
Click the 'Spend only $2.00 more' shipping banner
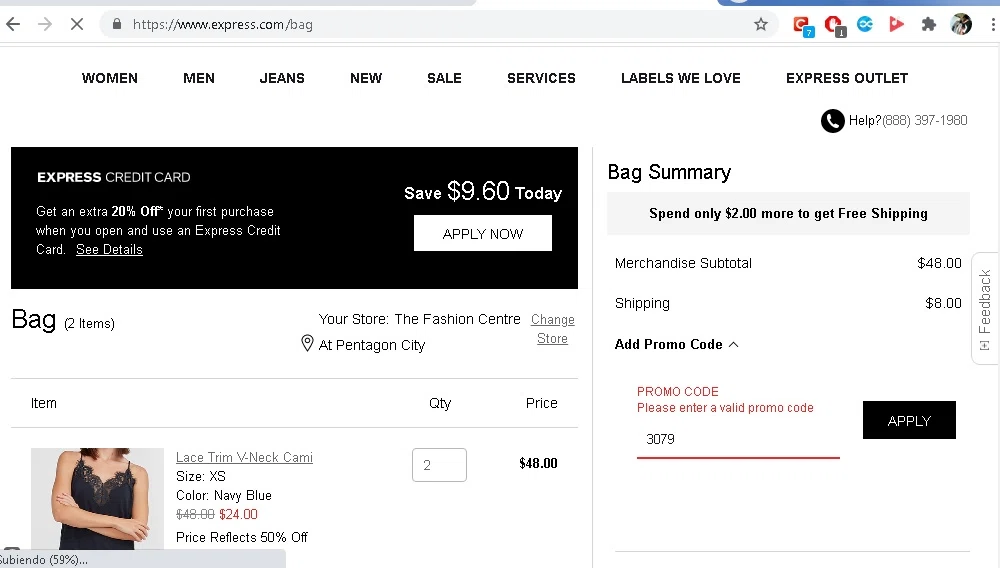coord(788,214)
